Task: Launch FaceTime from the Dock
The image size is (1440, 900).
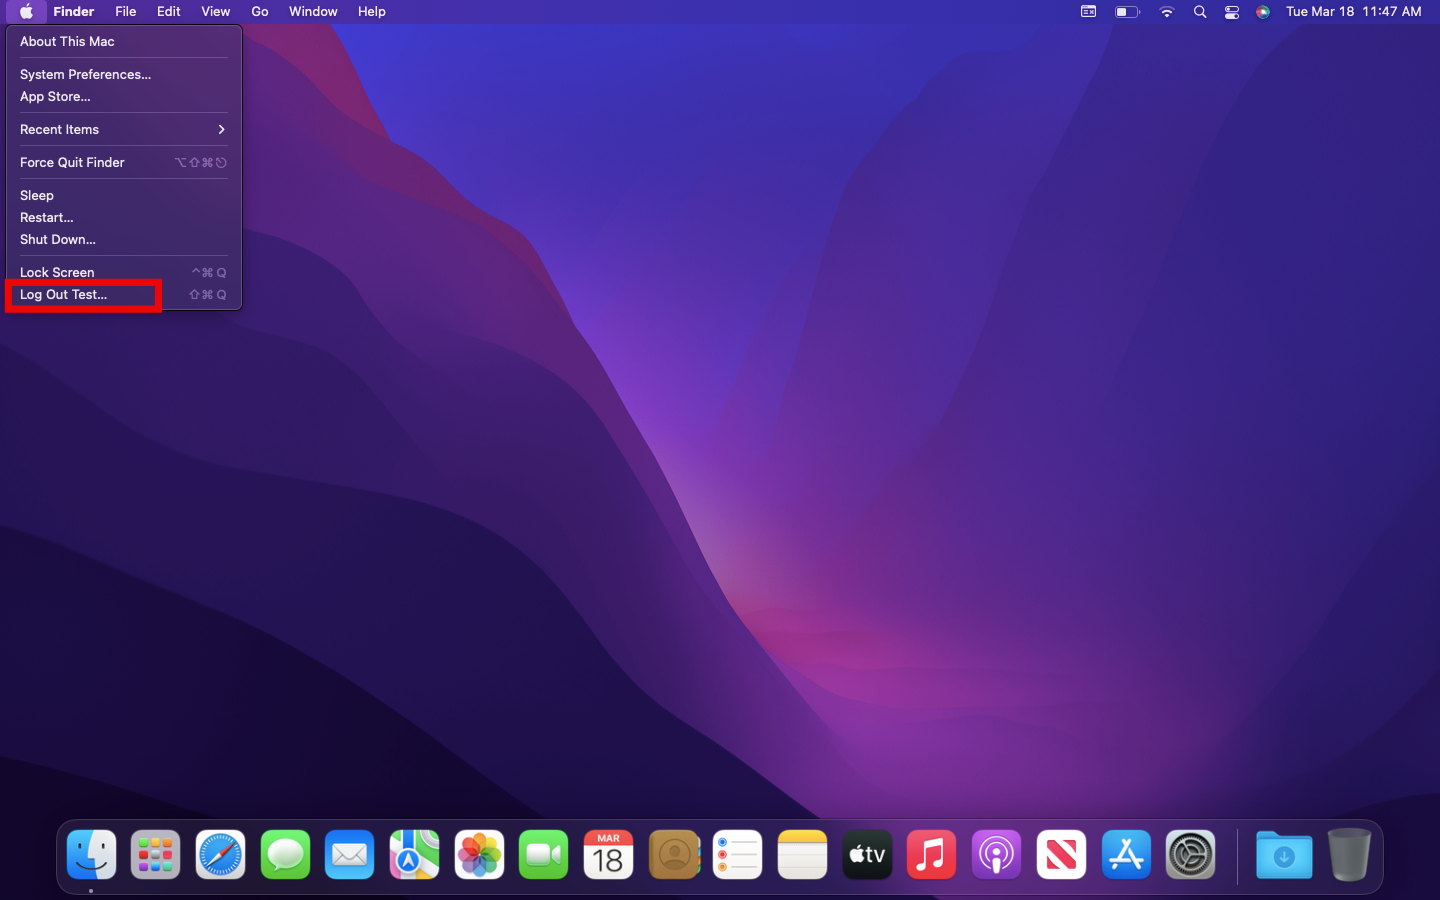Action: (x=544, y=855)
